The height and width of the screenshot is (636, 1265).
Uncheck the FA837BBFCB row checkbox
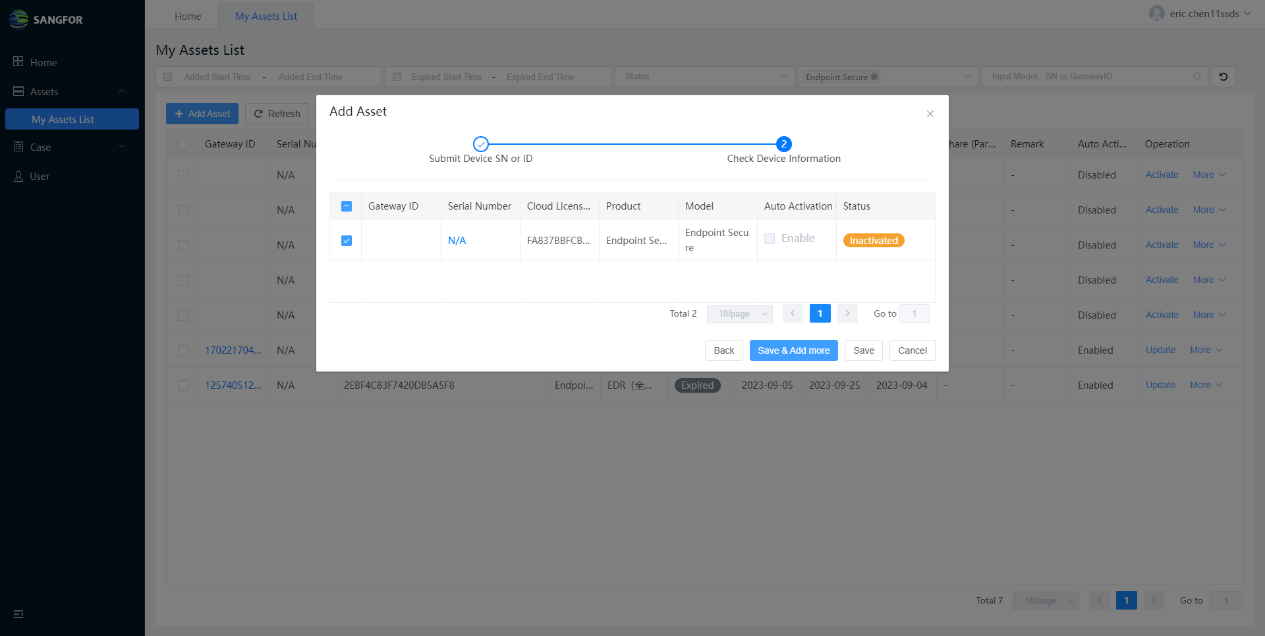point(346,240)
